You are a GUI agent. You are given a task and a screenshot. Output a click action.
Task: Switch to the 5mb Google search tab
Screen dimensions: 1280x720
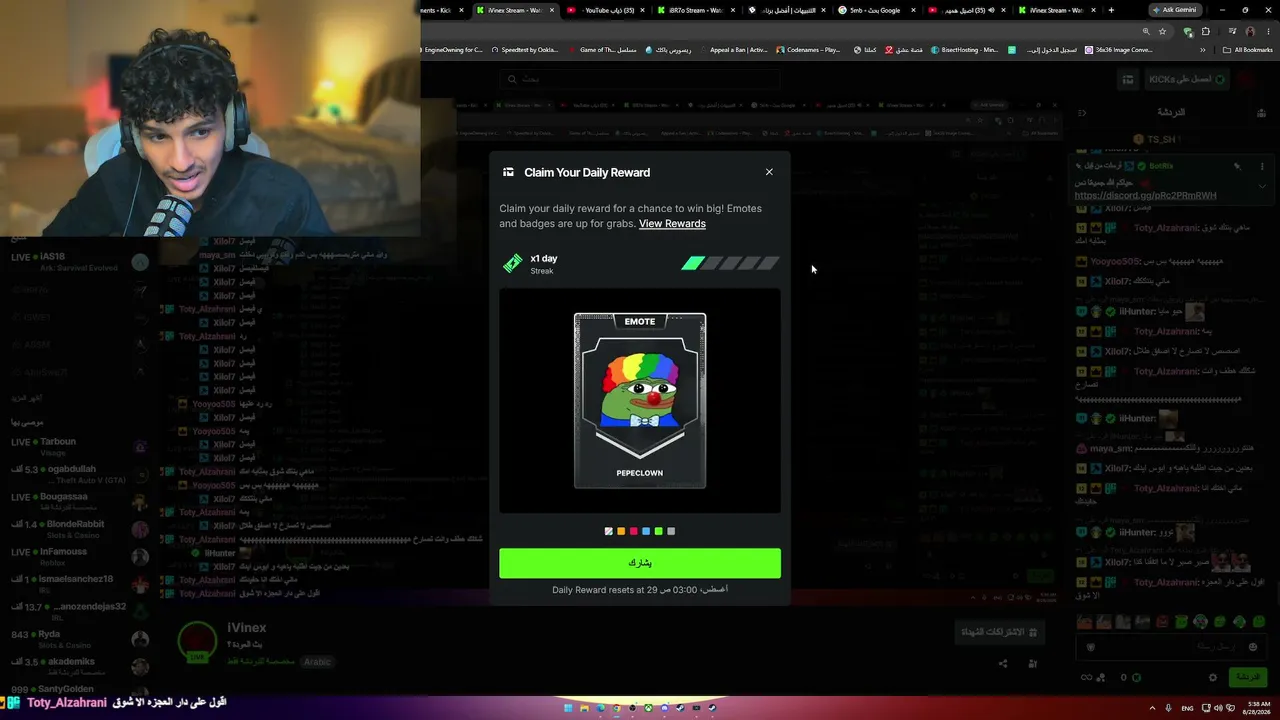[x=876, y=10]
